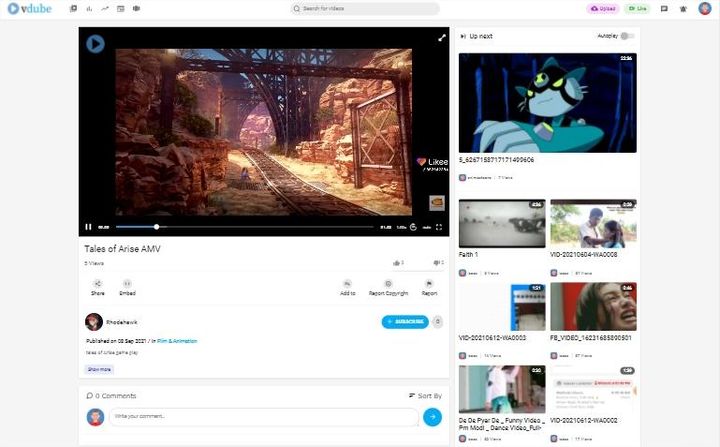
Task: Open the Sort By comments dropdown
Action: tap(425, 396)
